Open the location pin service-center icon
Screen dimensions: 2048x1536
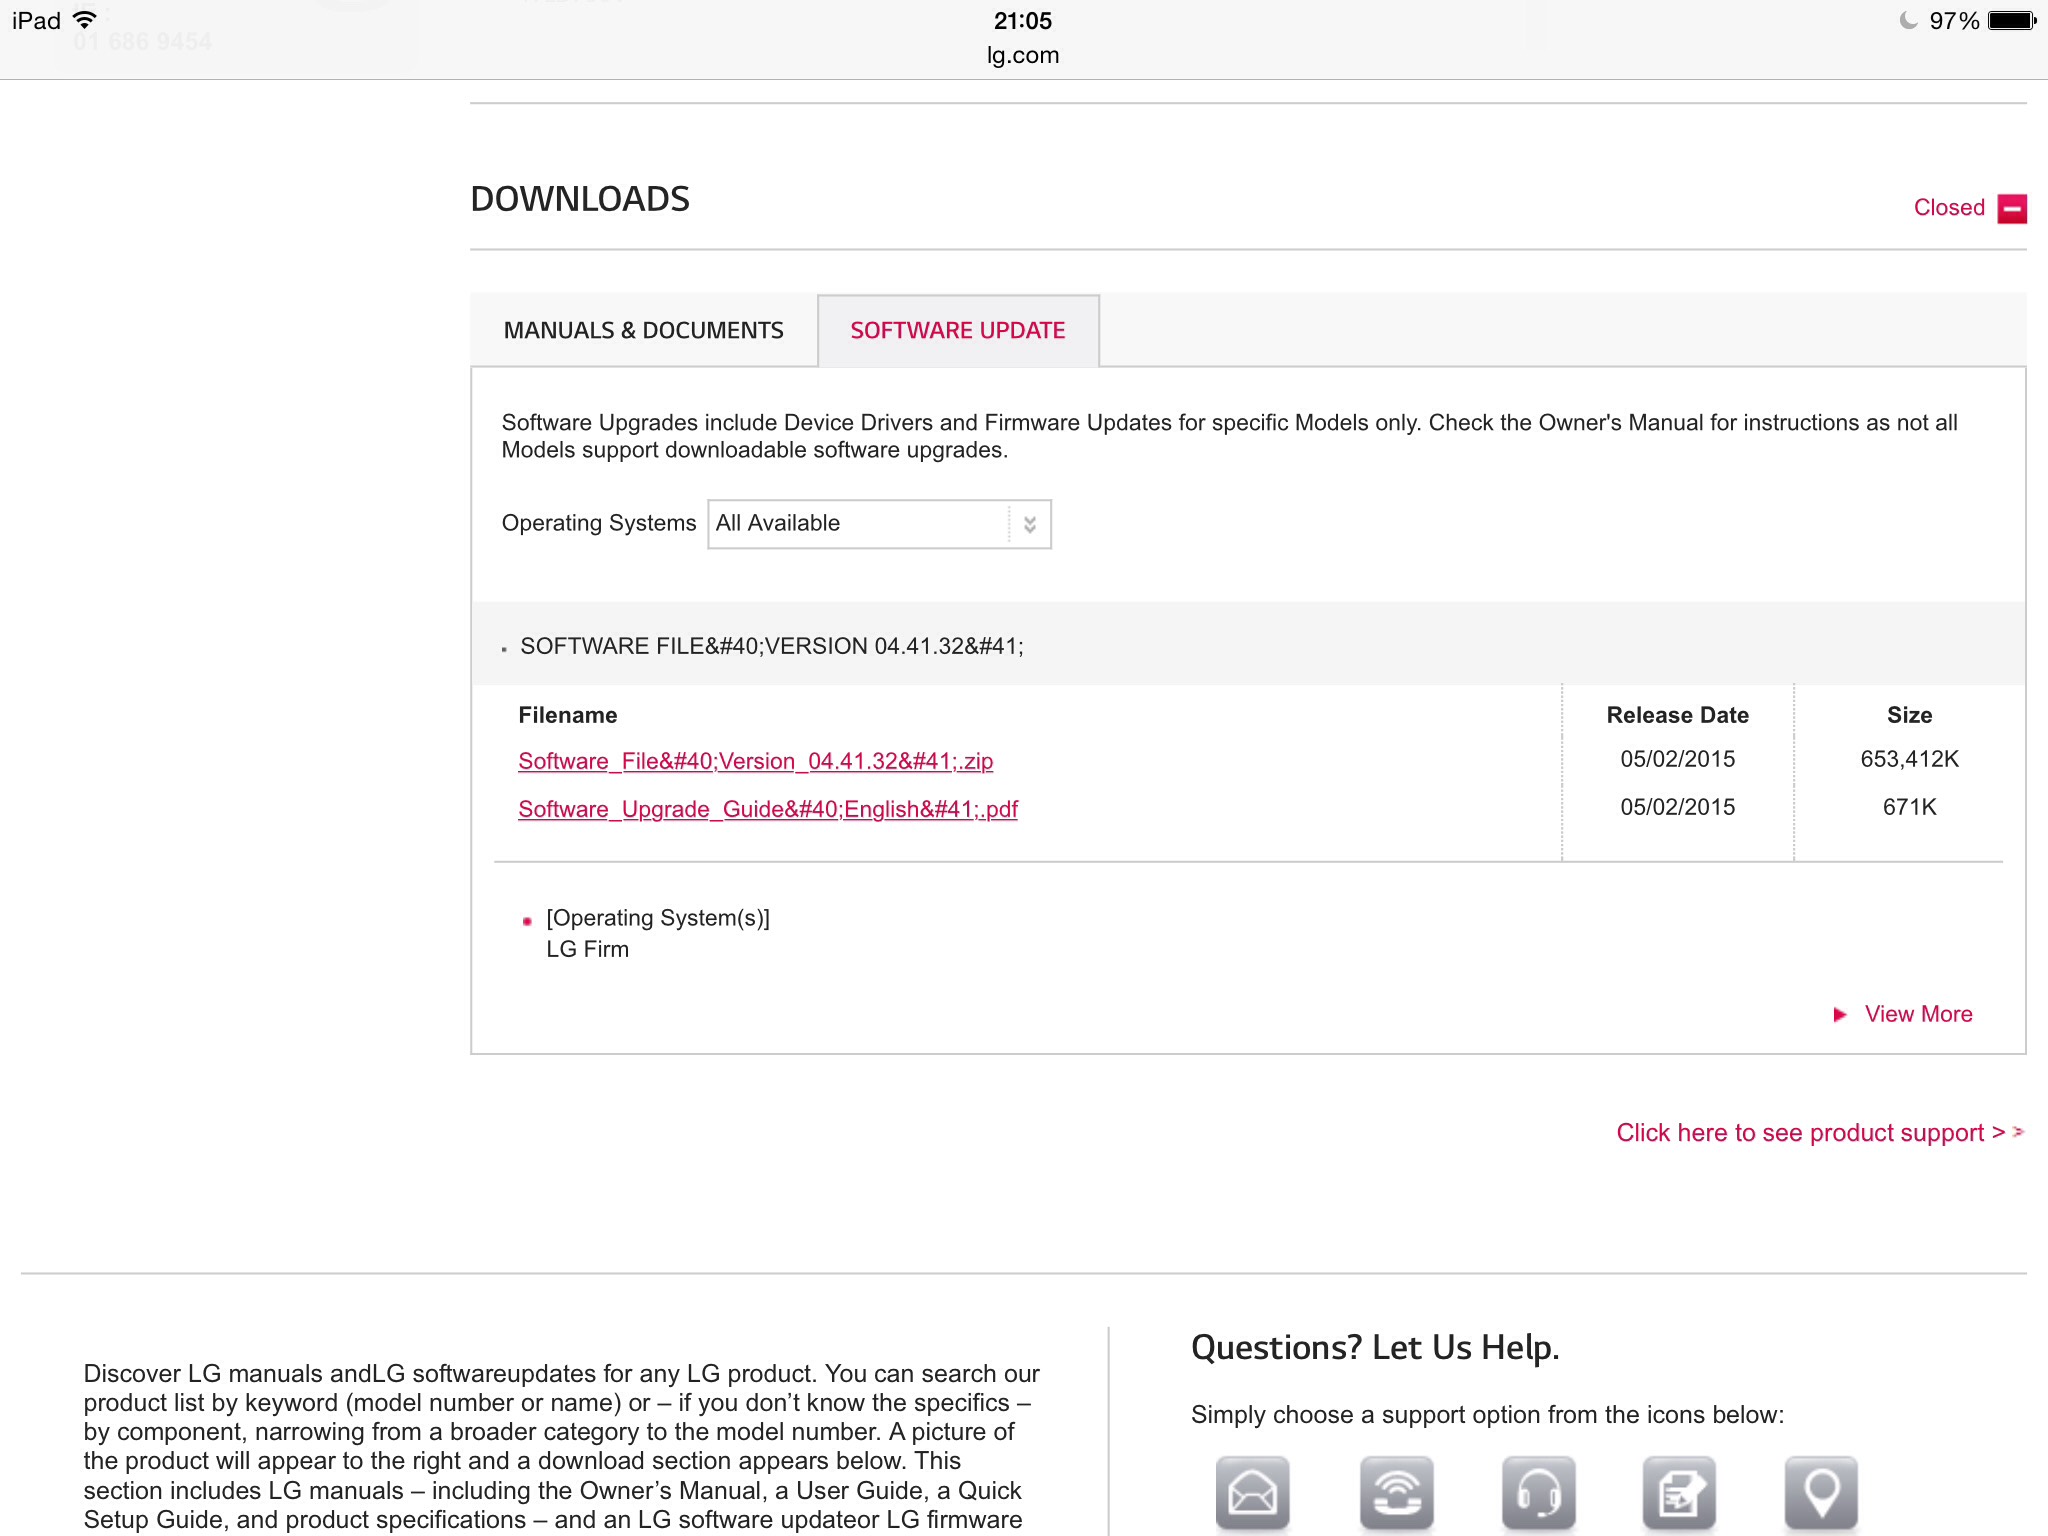(1822, 1494)
